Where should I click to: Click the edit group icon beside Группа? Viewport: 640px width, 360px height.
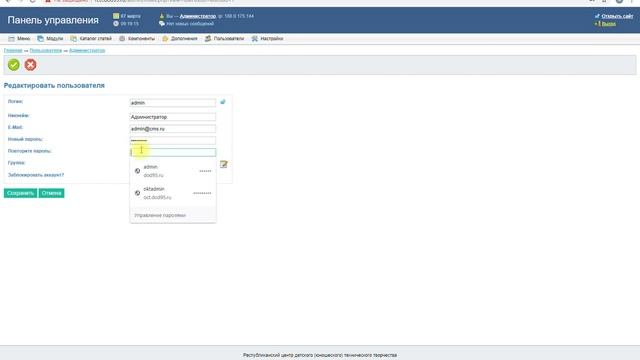click(224, 164)
